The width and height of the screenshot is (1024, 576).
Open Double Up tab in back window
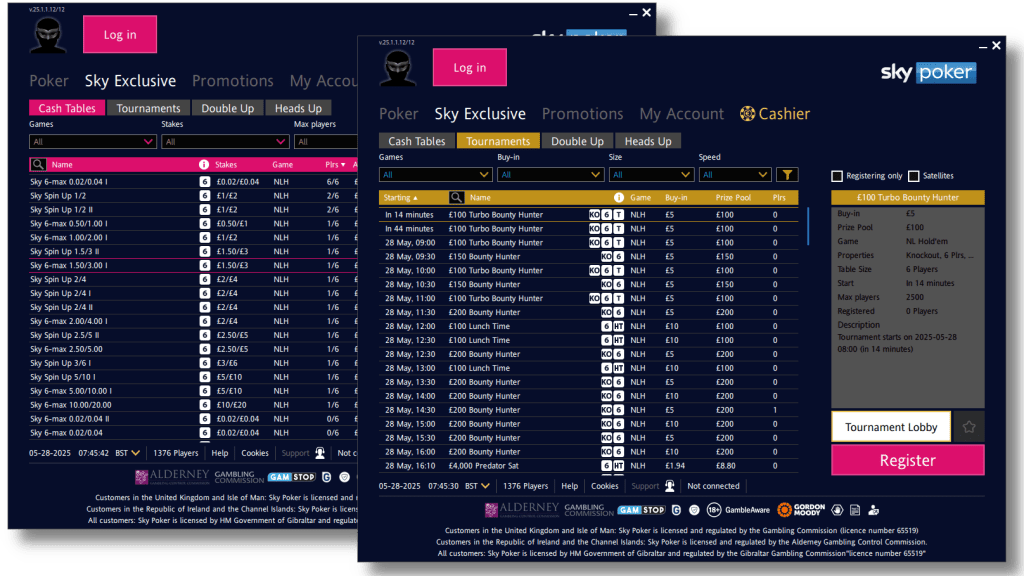227,108
